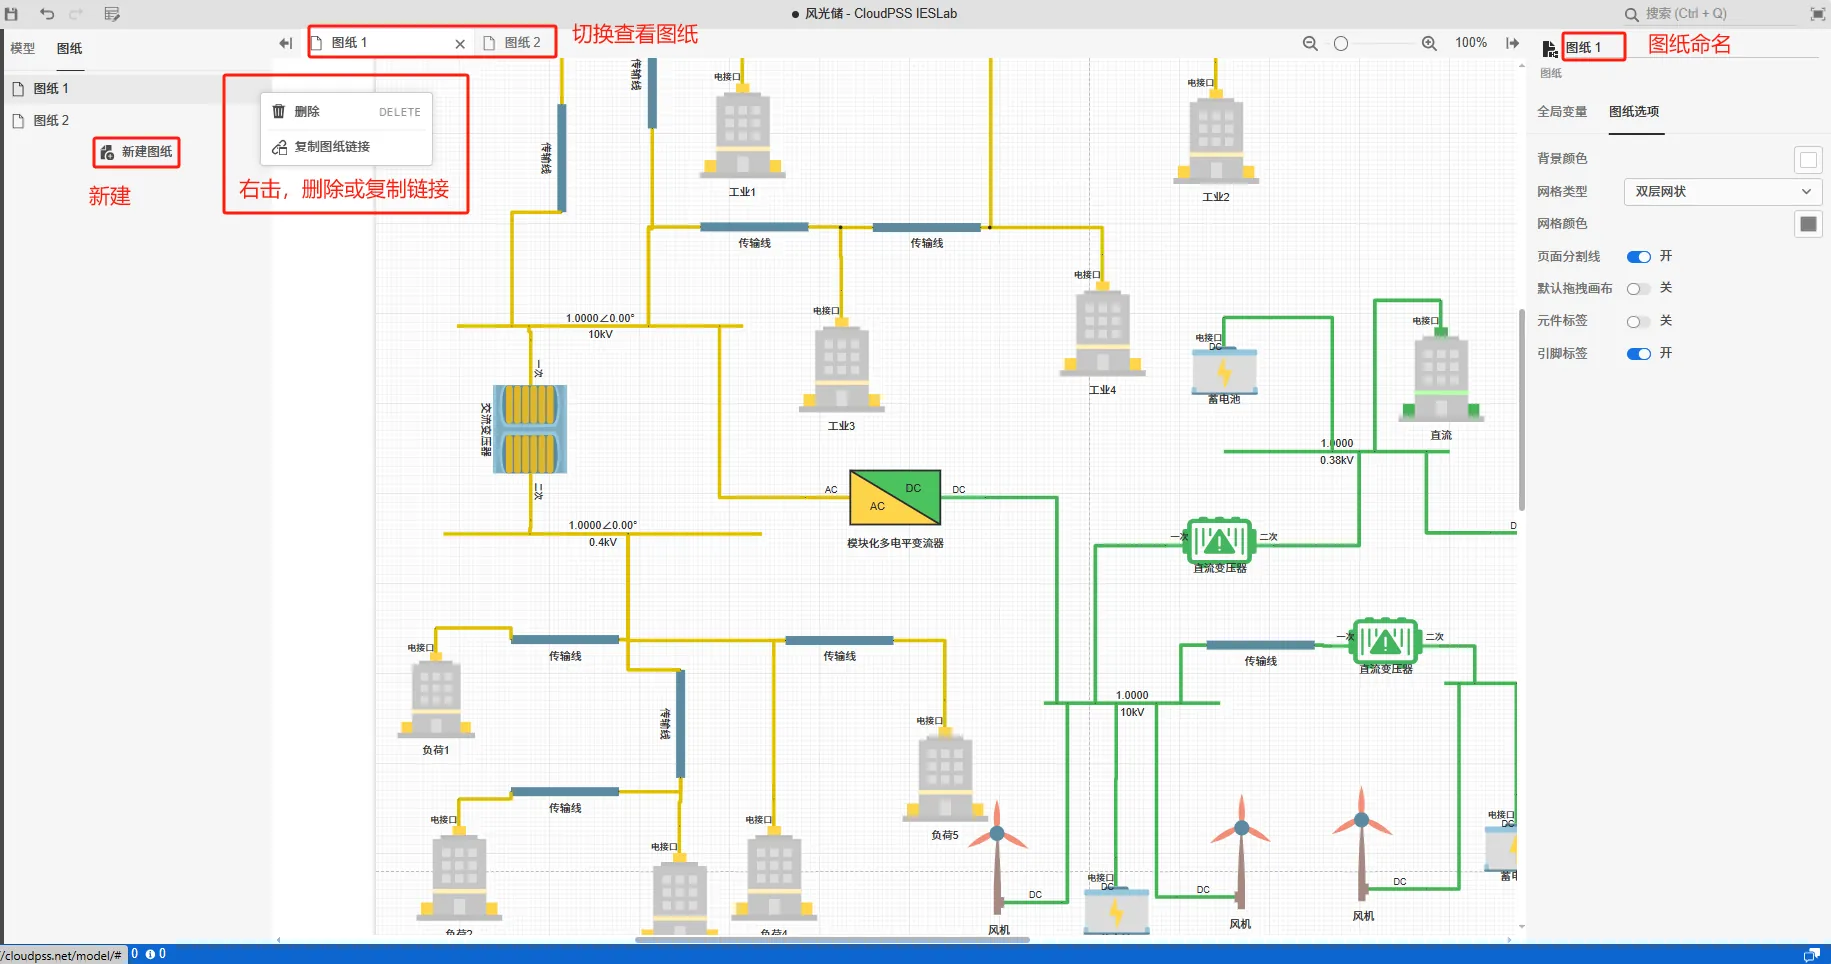Viewport: 1831px width, 964px height.
Task: Click the 0.38kV DC bus label
Action: tap(1336, 460)
